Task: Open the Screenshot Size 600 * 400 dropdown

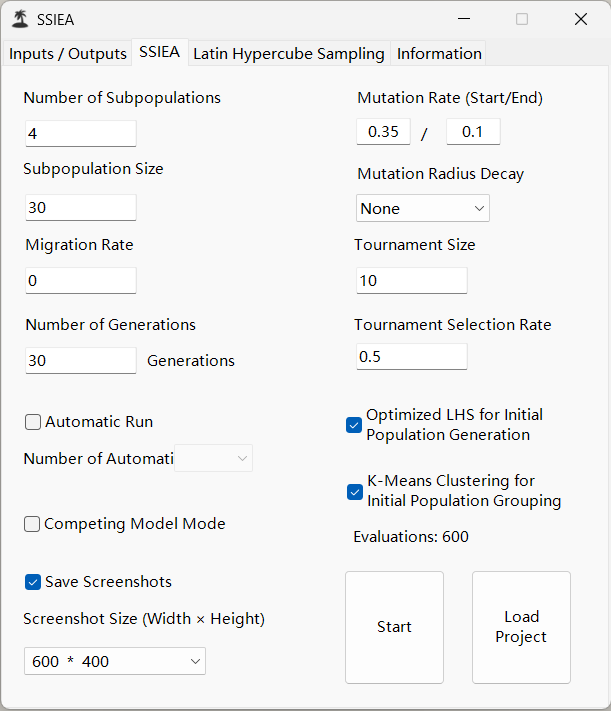Action: [115, 661]
